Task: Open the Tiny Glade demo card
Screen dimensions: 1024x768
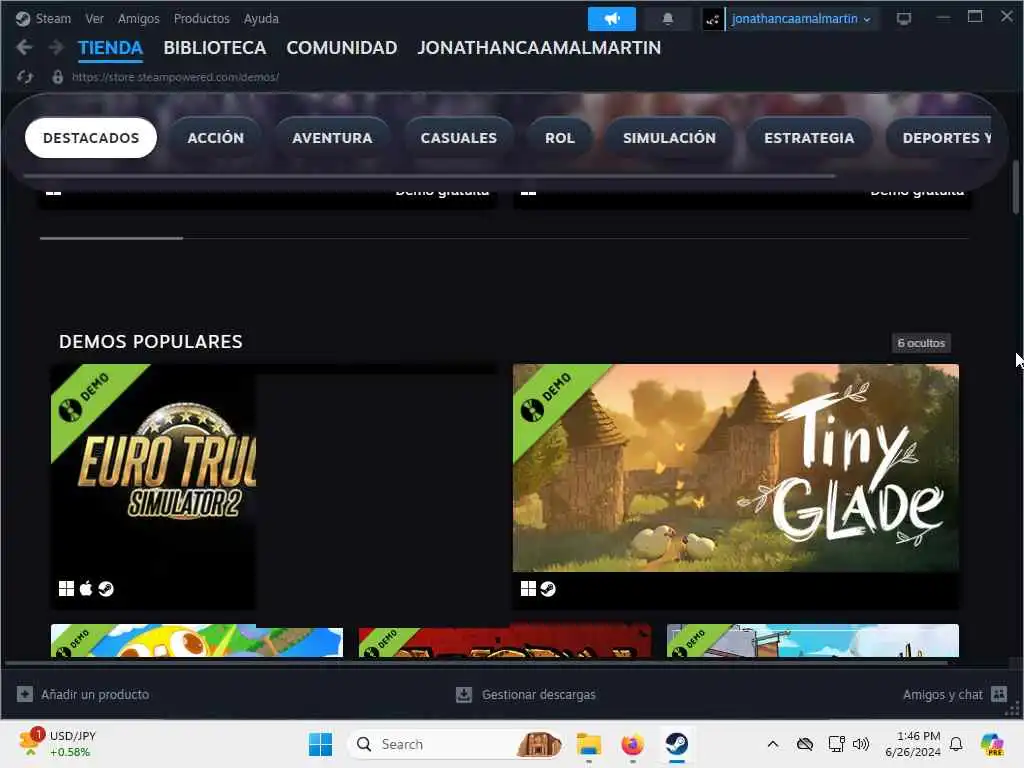Action: pos(736,487)
